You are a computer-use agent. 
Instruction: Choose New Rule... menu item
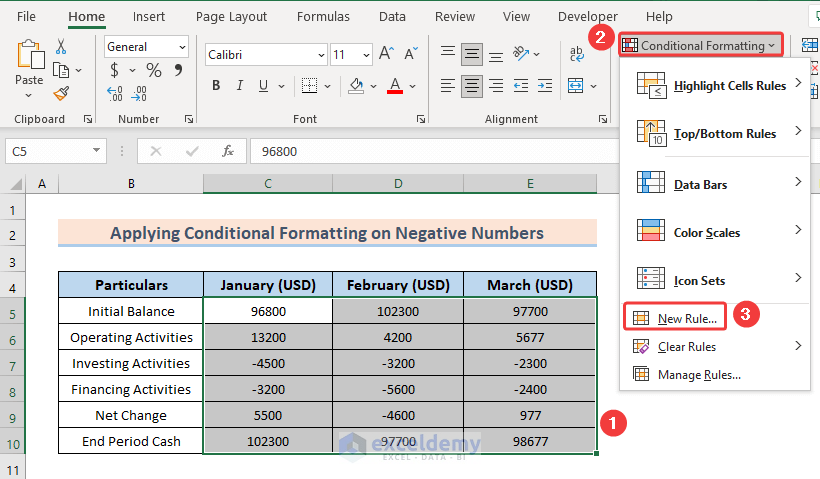(x=675, y=318)
